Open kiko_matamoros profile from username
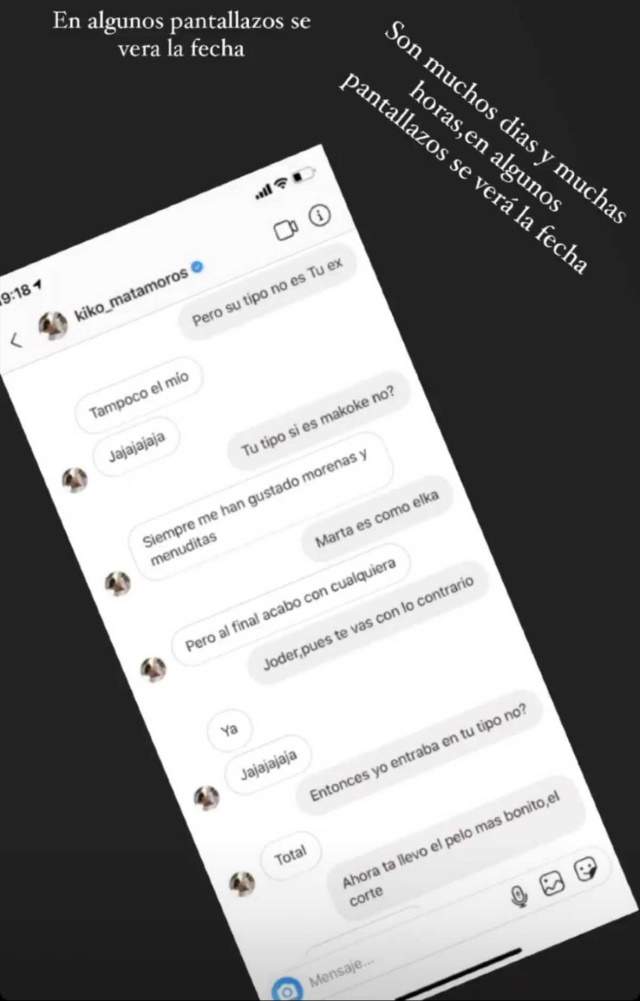 [131, 294]
